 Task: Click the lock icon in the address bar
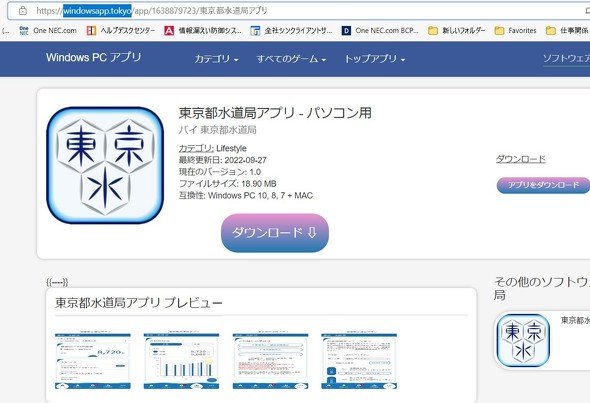[23, 11]
